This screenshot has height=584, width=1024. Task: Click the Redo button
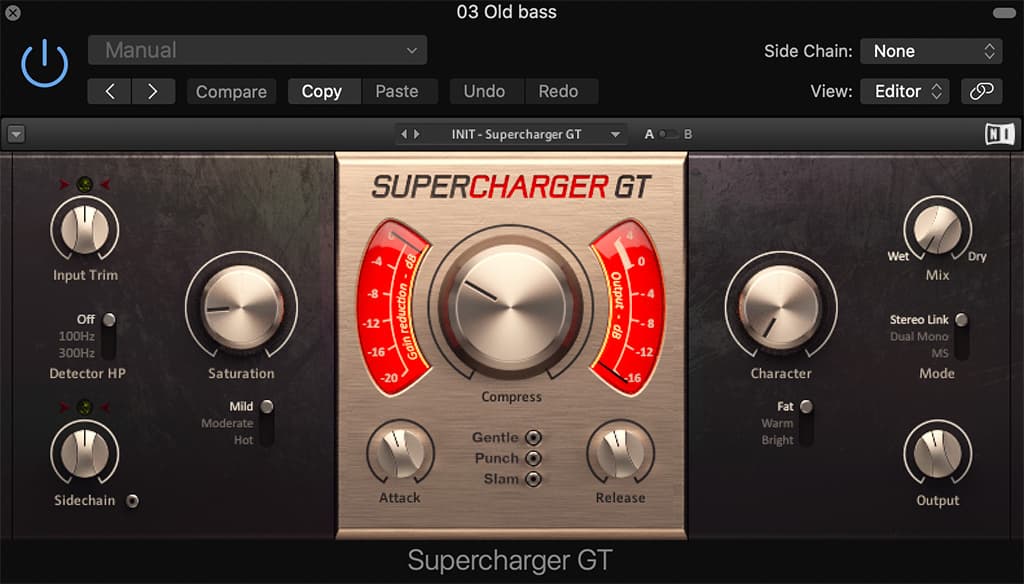point(561,91)
